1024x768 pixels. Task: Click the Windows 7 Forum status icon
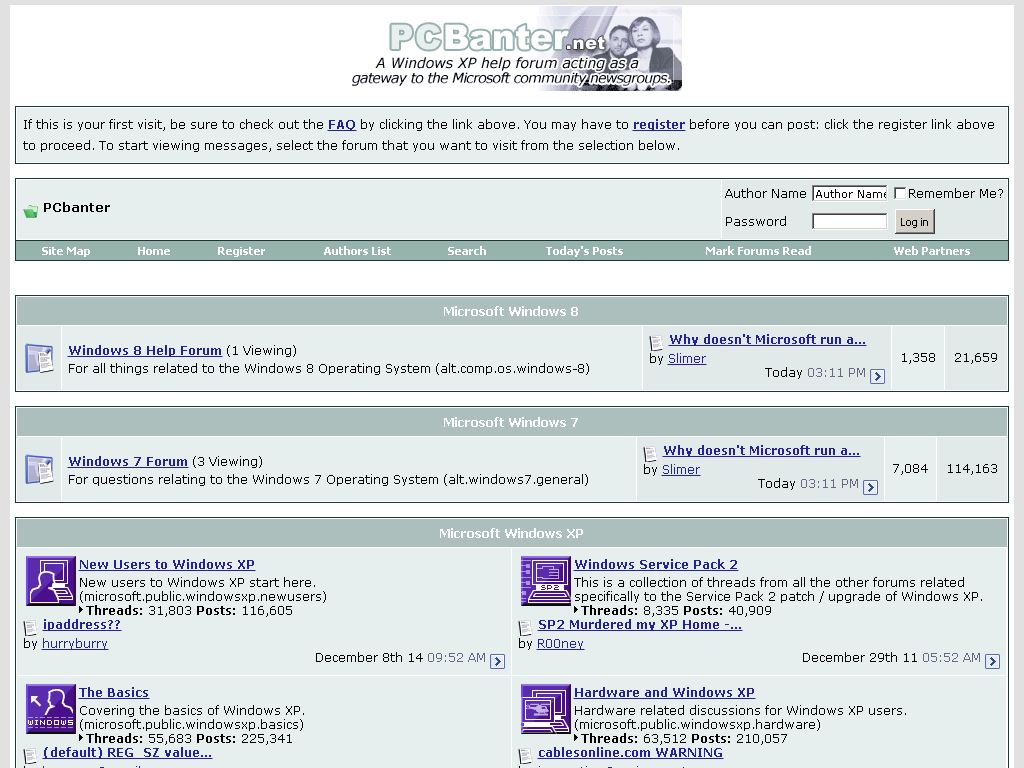pyautogui.click(x=39, y=470)
